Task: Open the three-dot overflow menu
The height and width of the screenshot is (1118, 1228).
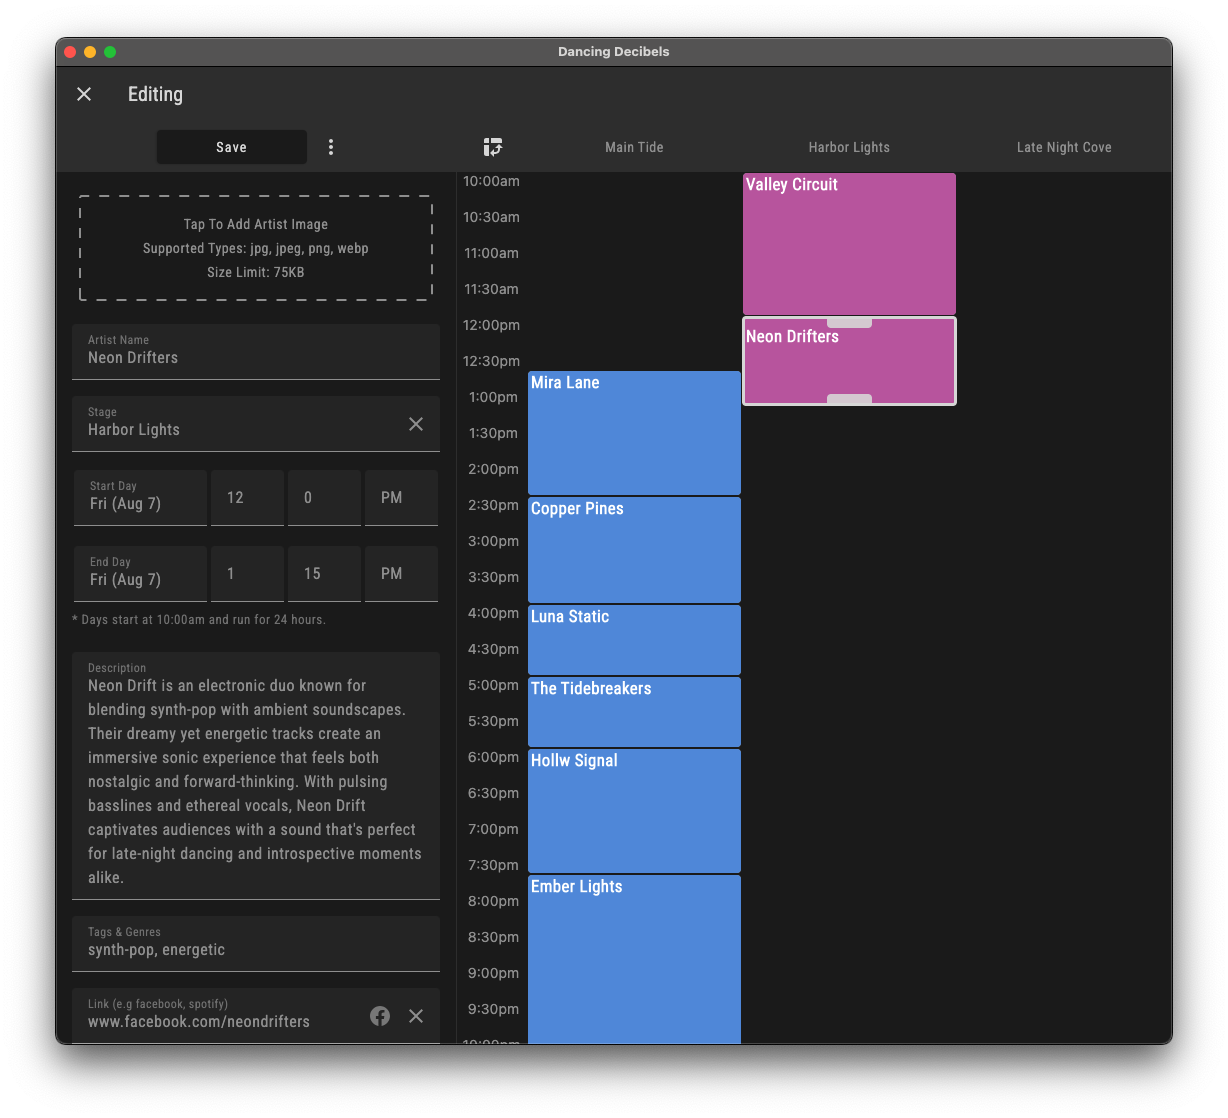Action: pyautogui.click(x=331, y=146)
